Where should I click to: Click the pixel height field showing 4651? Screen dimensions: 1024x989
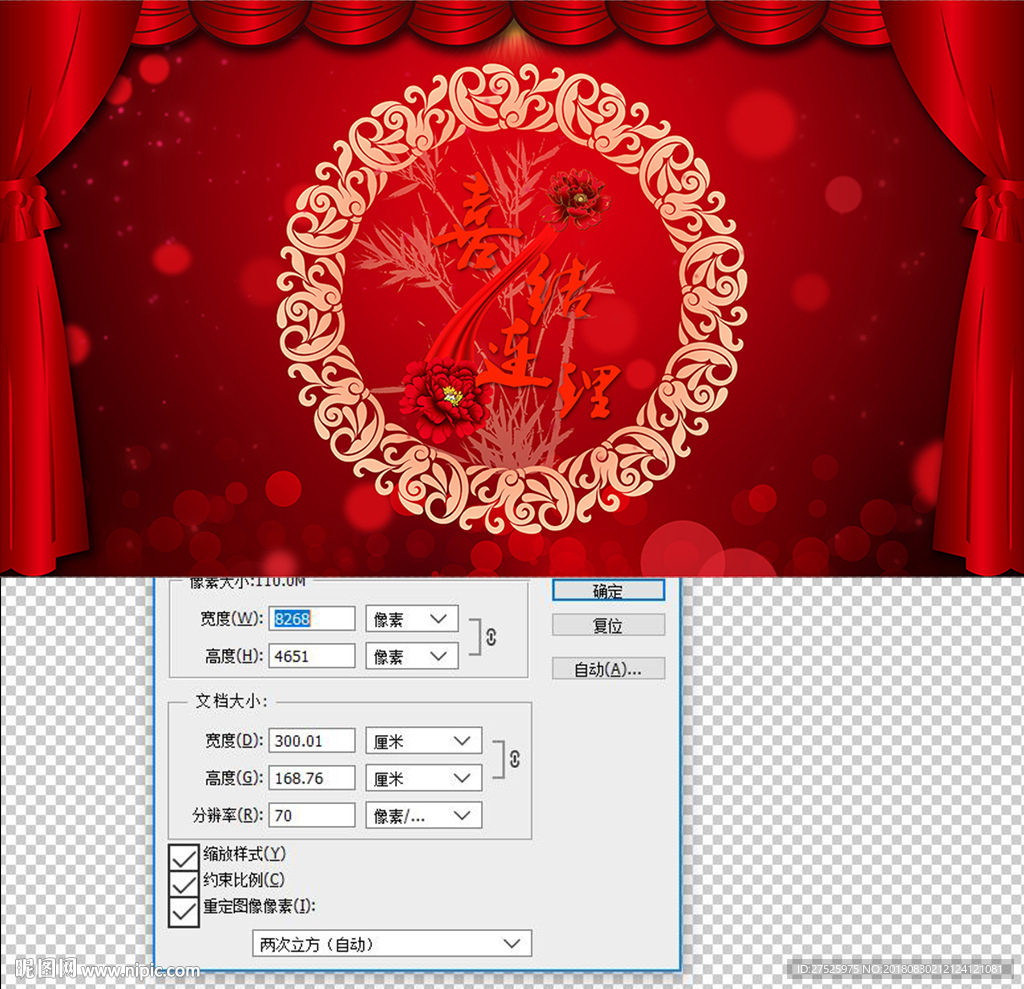point(312,656)
